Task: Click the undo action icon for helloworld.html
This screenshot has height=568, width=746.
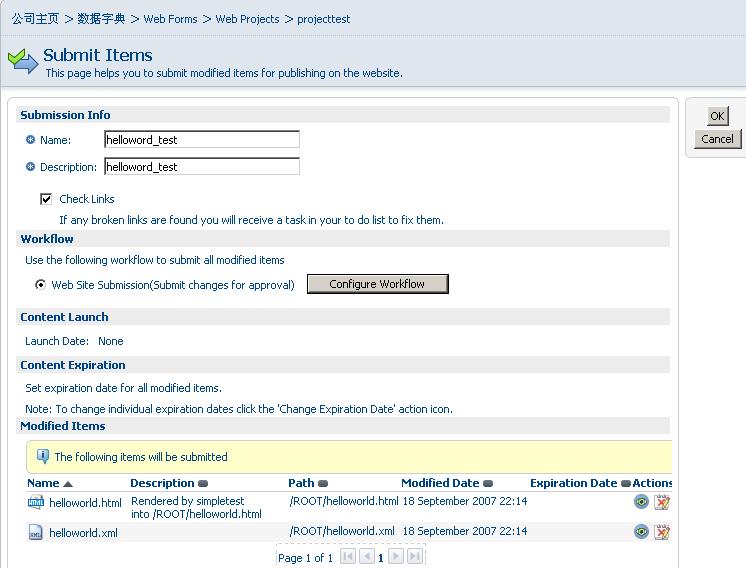Action: [662, 502]
